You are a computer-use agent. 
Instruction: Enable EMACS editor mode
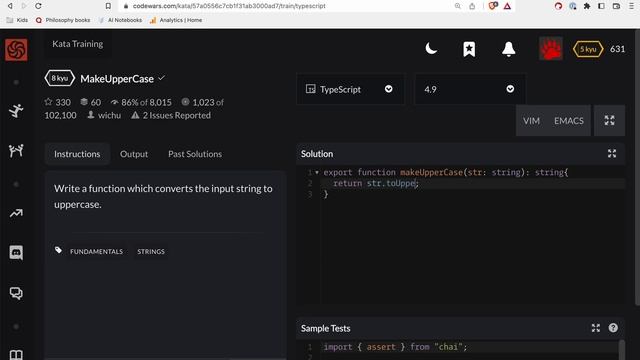(569, 121)
